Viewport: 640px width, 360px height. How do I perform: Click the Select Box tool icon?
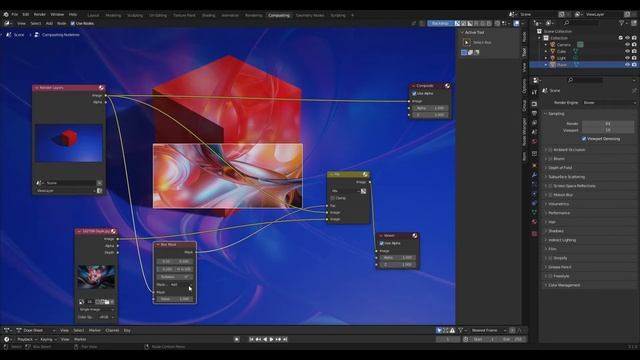[467, 42]
